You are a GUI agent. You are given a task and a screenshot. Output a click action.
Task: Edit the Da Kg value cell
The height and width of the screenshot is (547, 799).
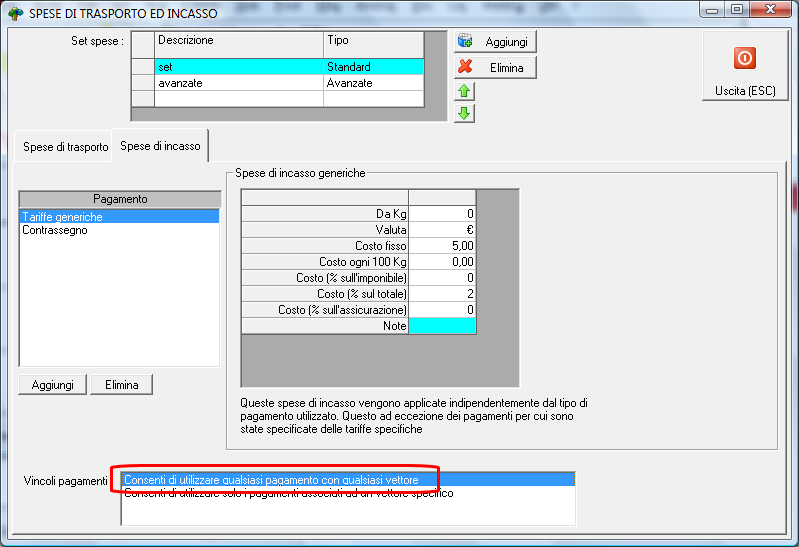pos(442,214)
